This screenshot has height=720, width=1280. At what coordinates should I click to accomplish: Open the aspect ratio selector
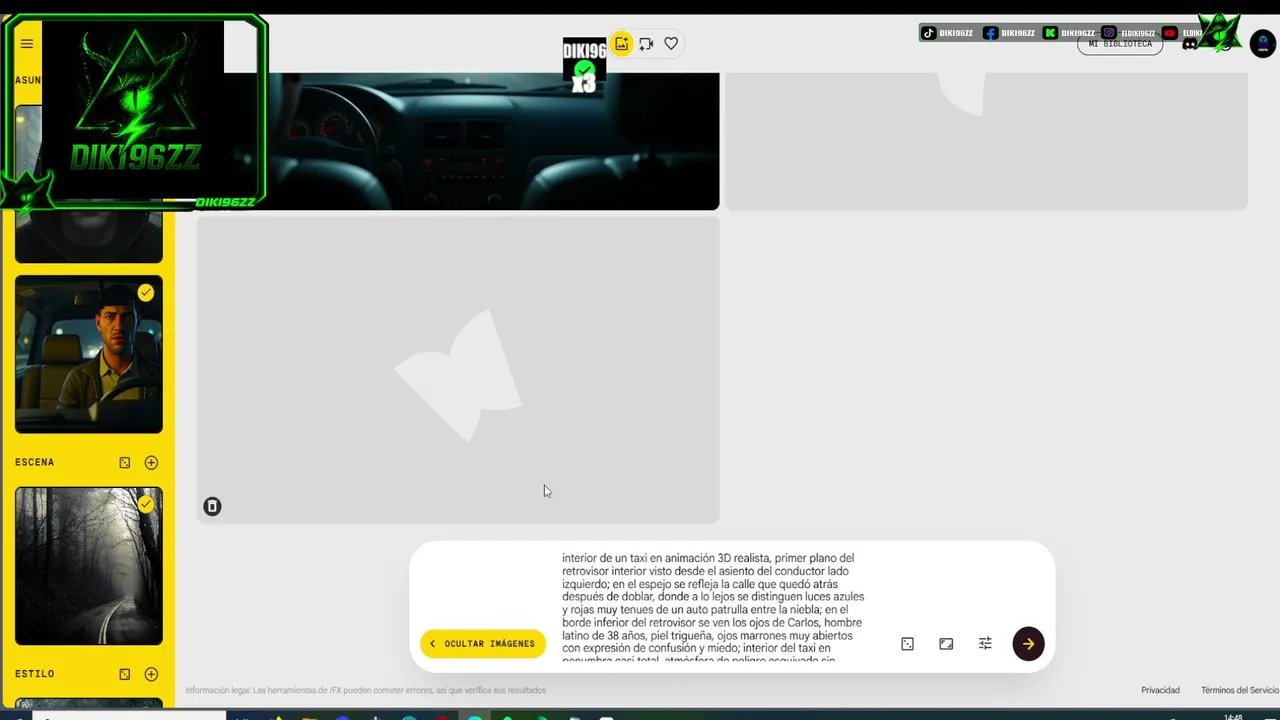946,644
